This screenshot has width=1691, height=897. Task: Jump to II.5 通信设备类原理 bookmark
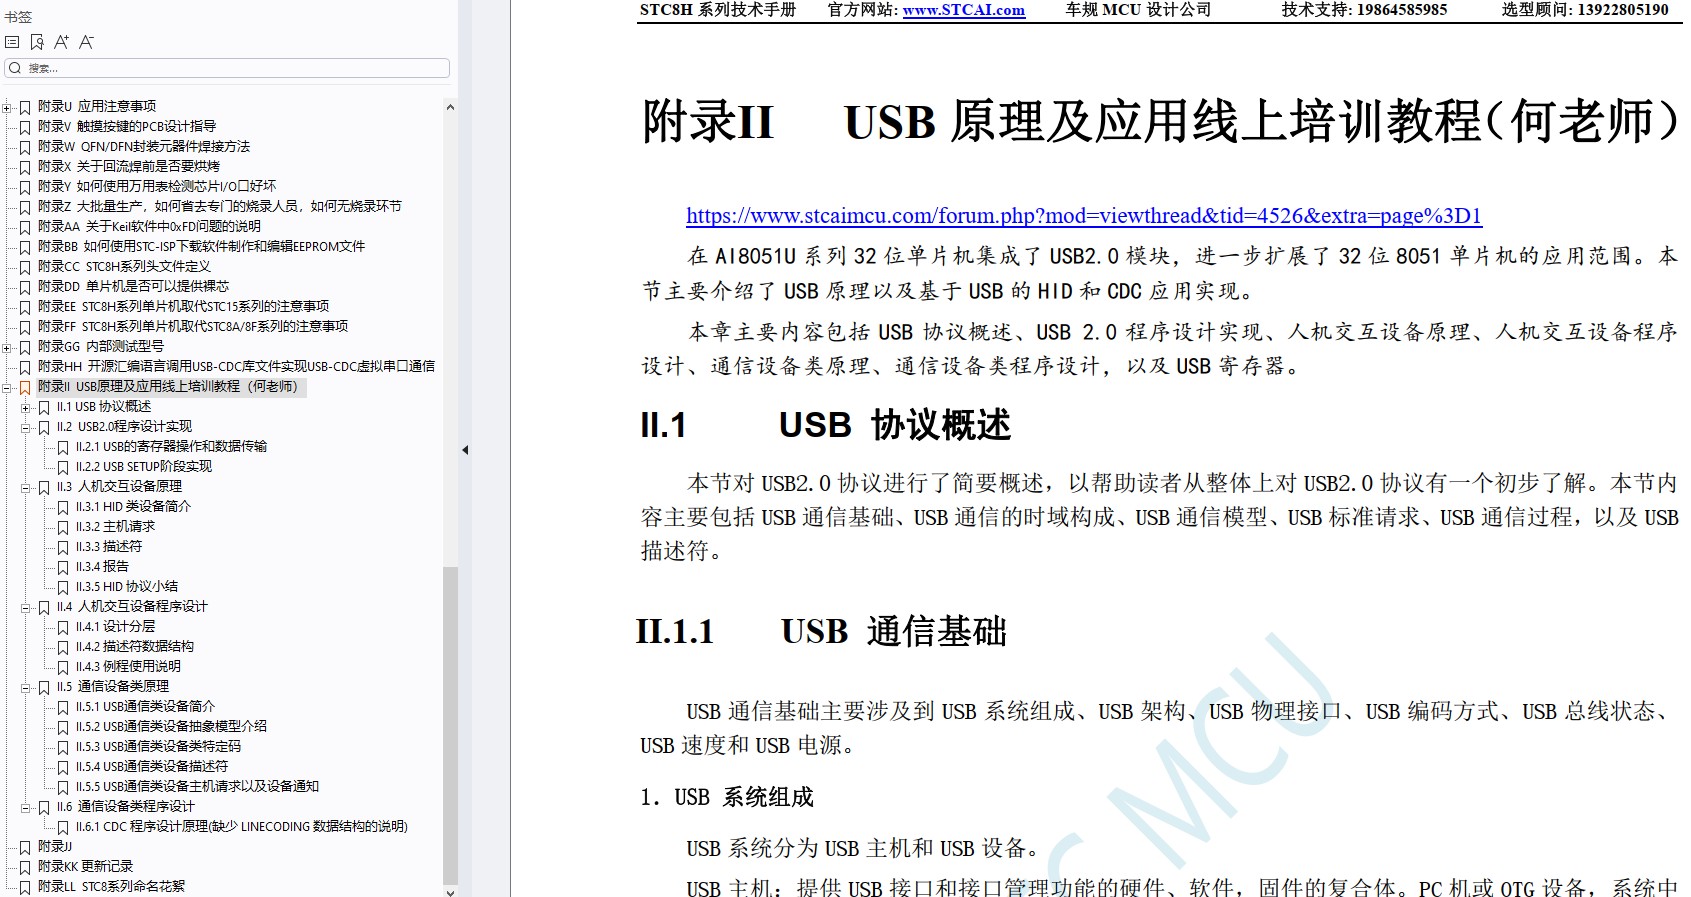pyautogui.click(x=113, y=686)
